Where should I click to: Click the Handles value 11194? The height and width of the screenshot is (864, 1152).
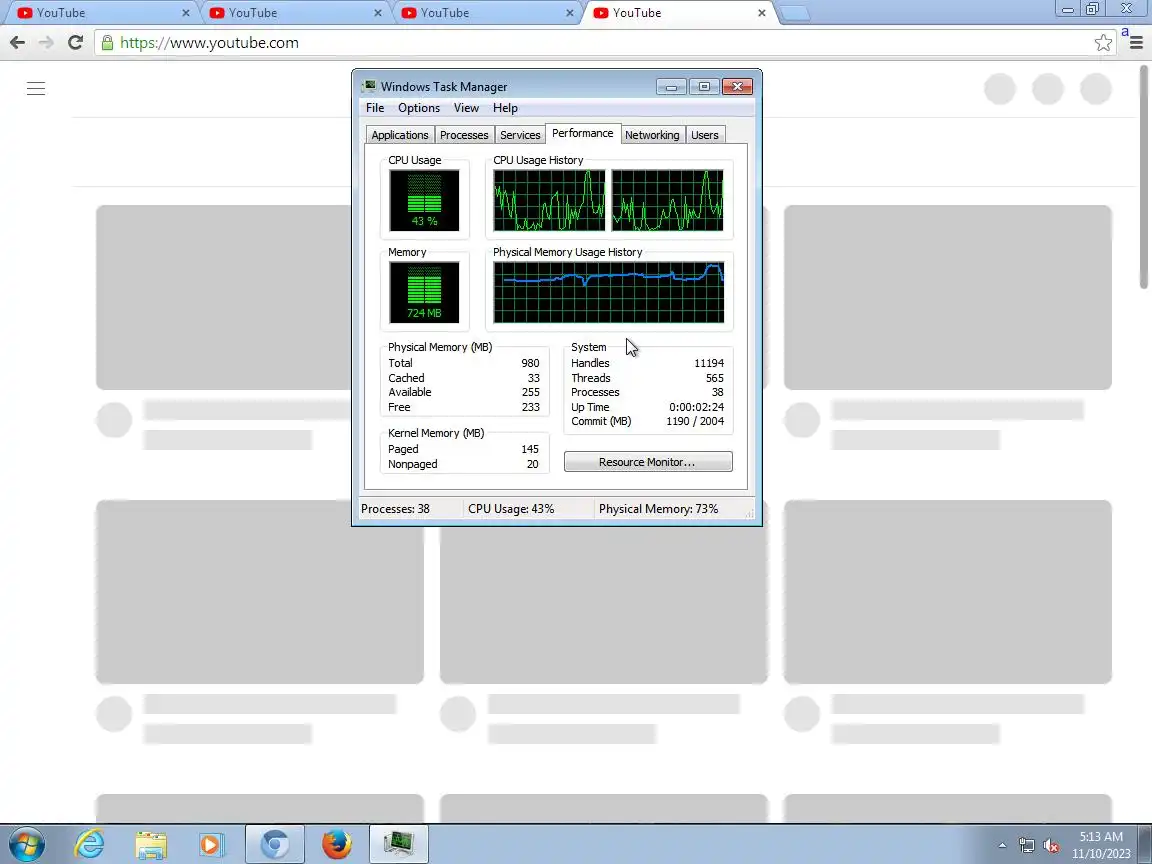tap(709, 363)
